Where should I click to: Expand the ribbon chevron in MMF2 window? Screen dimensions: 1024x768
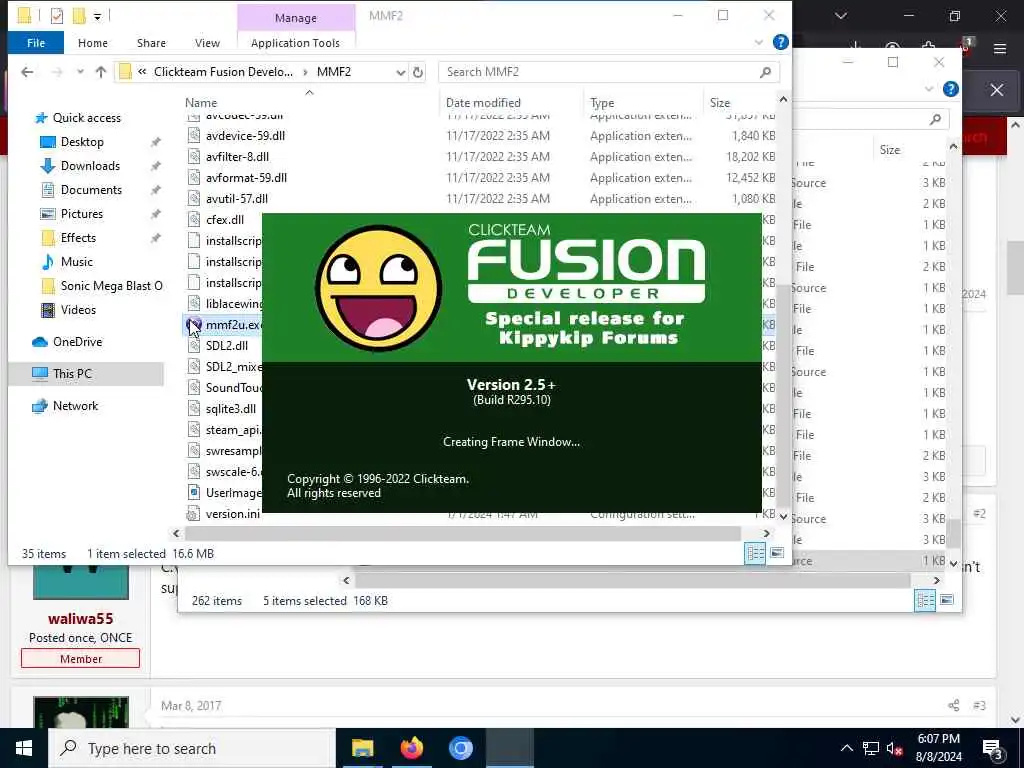(x=759, y=42)
